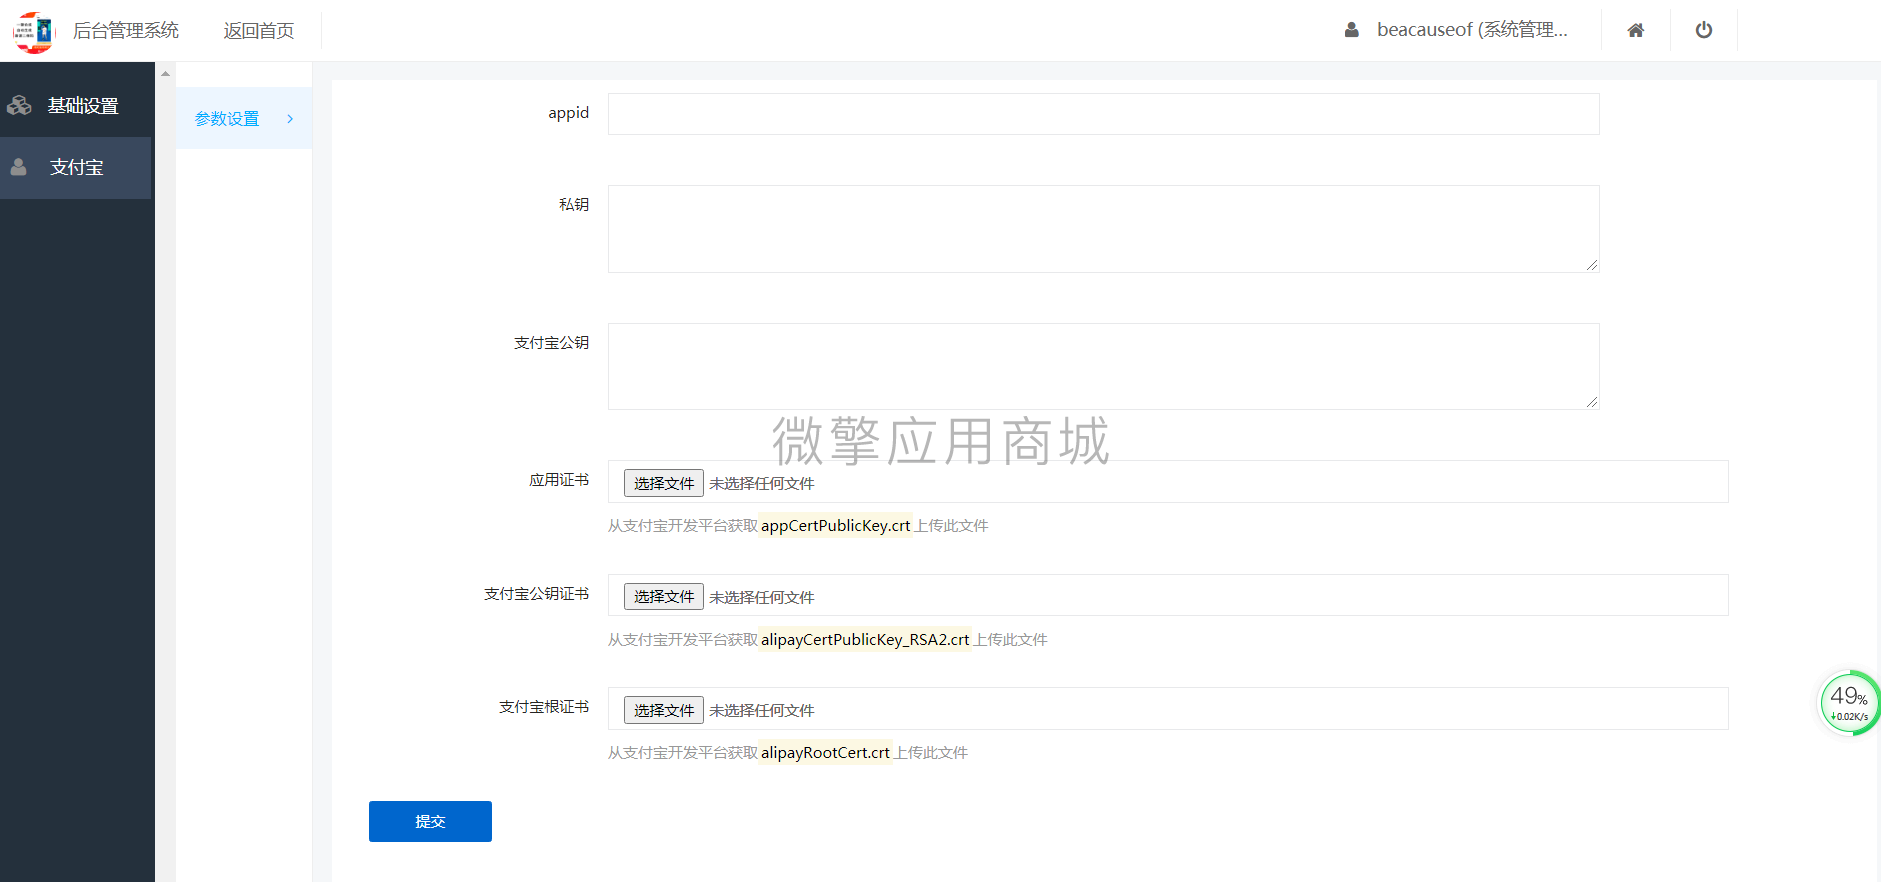Click 未选择任何文件 beside 应用证书
Screen dimensions: 1881x882
point(762,484)
